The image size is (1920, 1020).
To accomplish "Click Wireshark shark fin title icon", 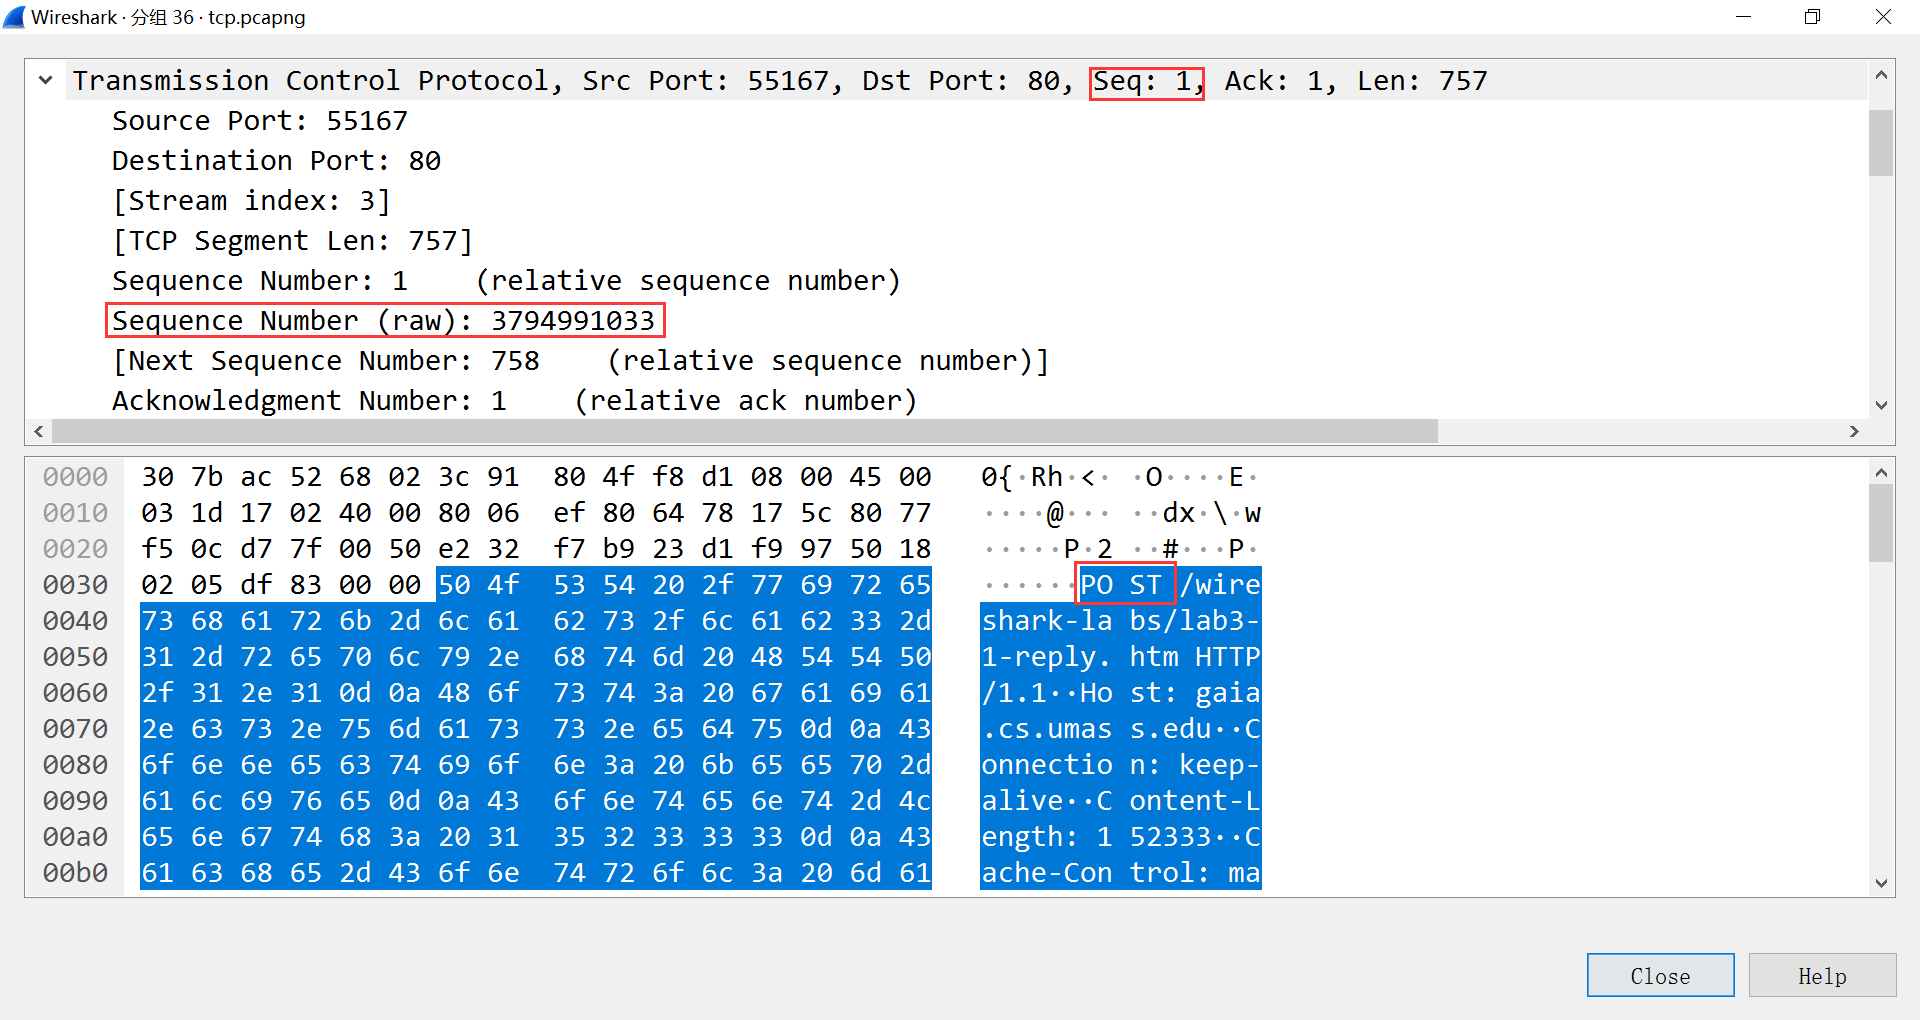I will [x=14, y=17].
